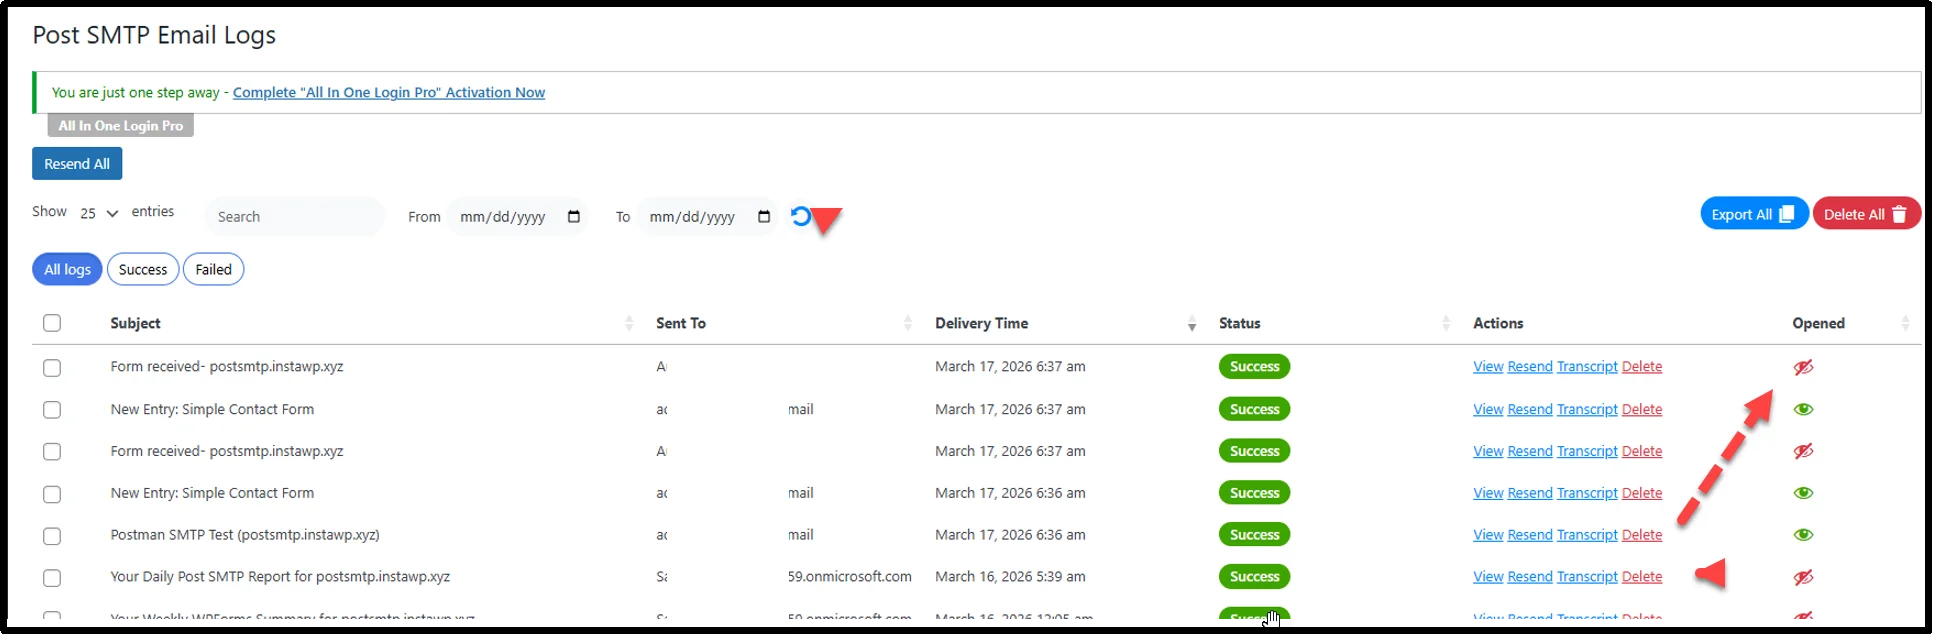1934x635 pixels.
Task: Click 'March 16, 2026 5:39 am' delivery time
Action: [1010, 577]
